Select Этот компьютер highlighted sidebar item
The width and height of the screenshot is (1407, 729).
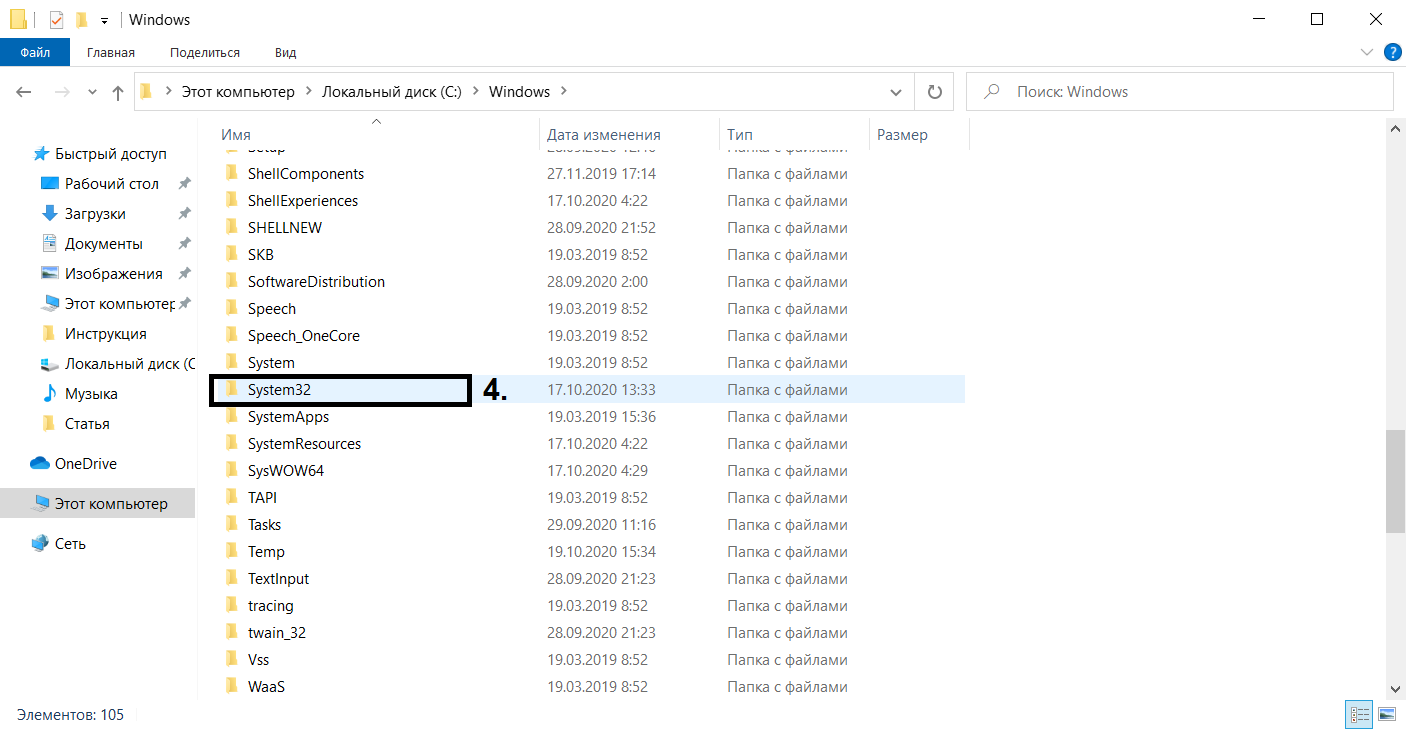click(x=98, y=504)
